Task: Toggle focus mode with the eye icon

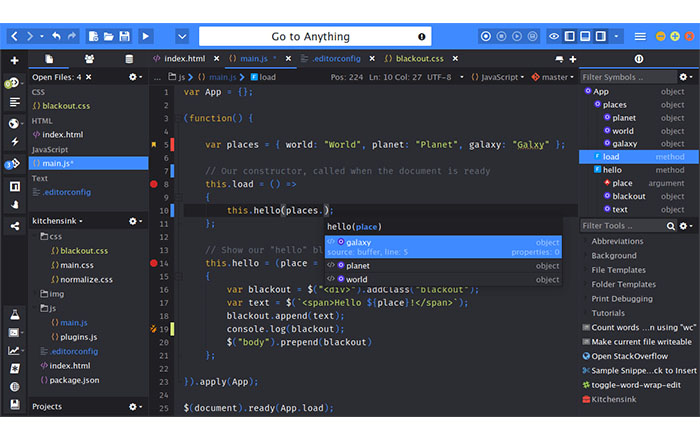Action: tap(554, 37)
